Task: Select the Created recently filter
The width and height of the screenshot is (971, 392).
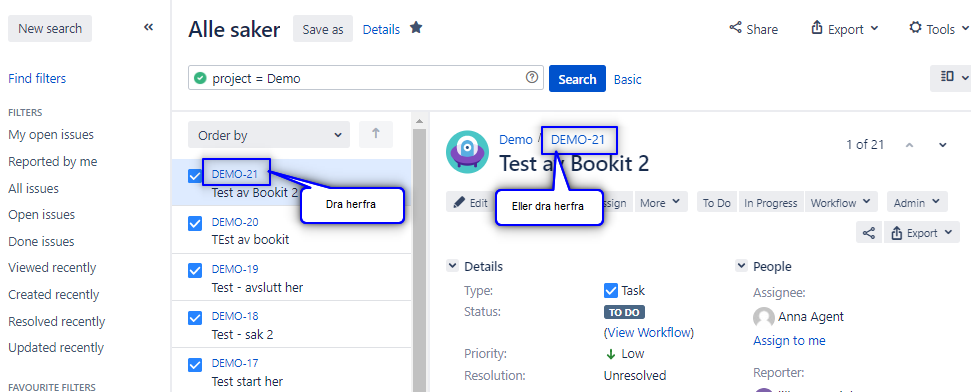Action: 53,295
